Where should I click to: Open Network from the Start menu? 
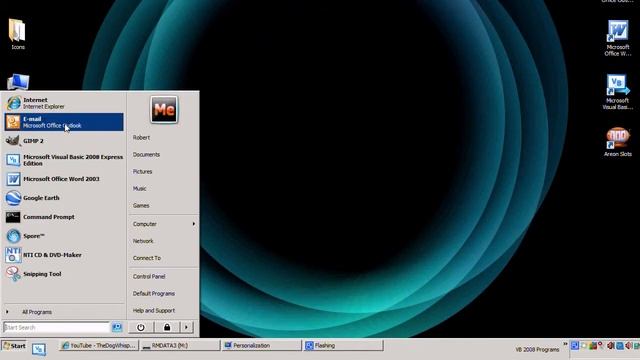click(x=143, y=241)
